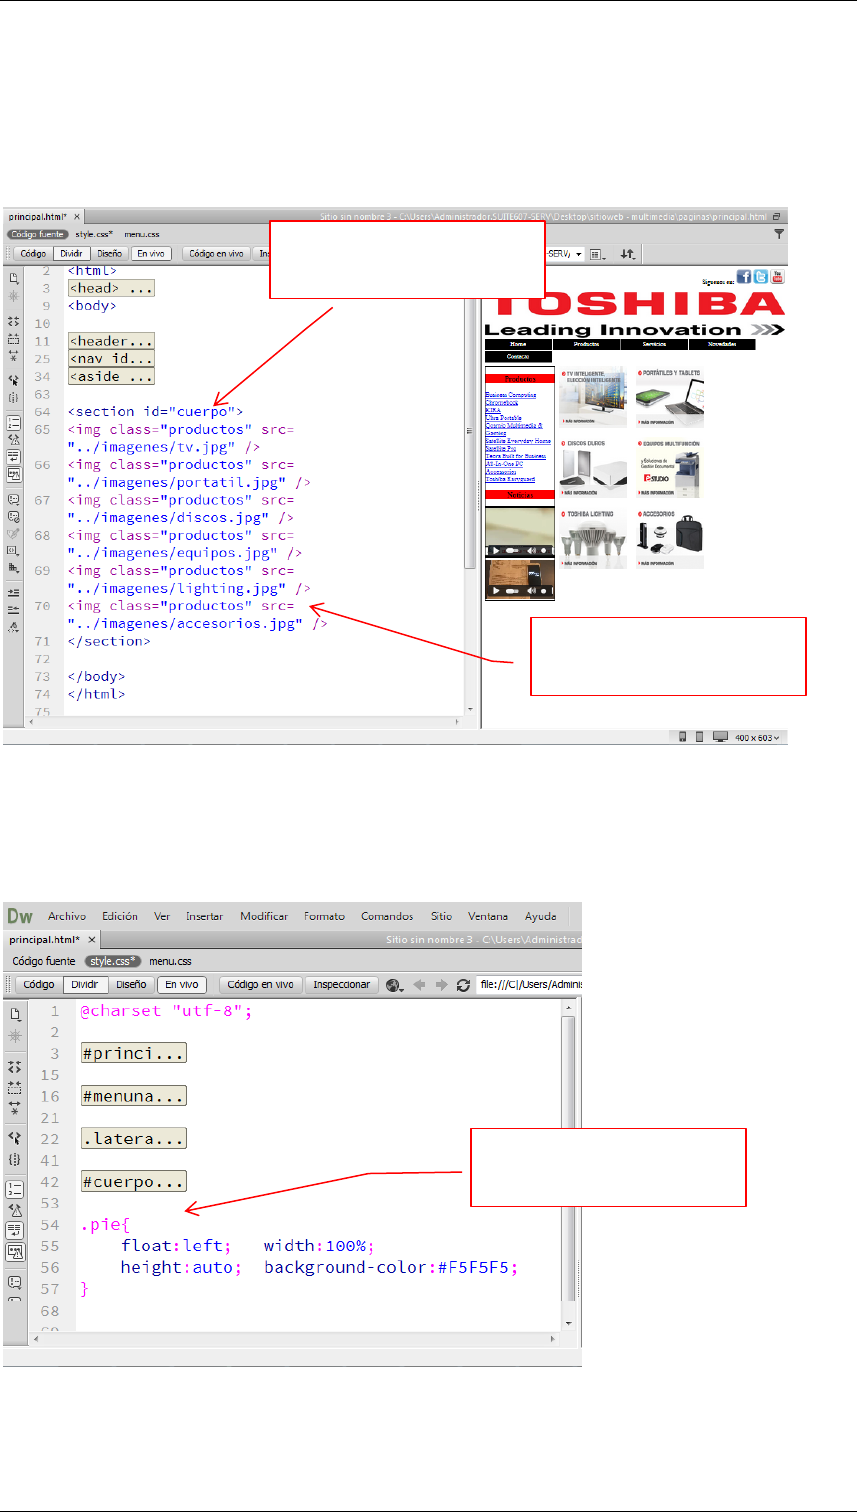Open the Archivo menu
Screen dimensions: 857x1512
point(67,916)
